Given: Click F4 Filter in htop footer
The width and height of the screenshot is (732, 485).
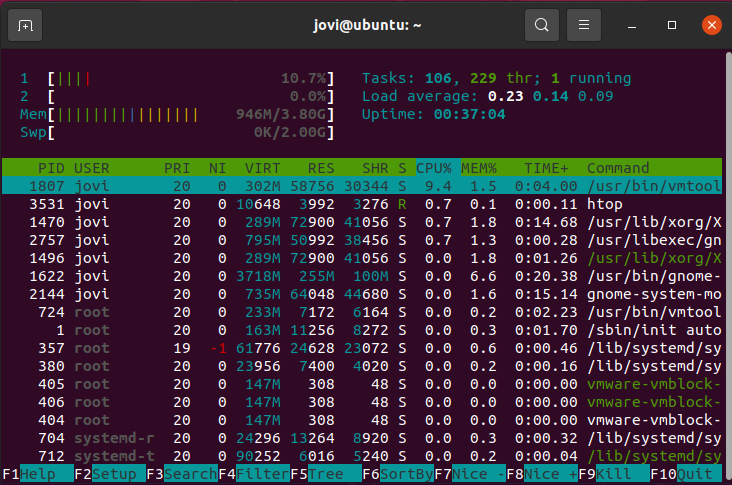Looking at the screenshot, I should [x=254, y=474].
